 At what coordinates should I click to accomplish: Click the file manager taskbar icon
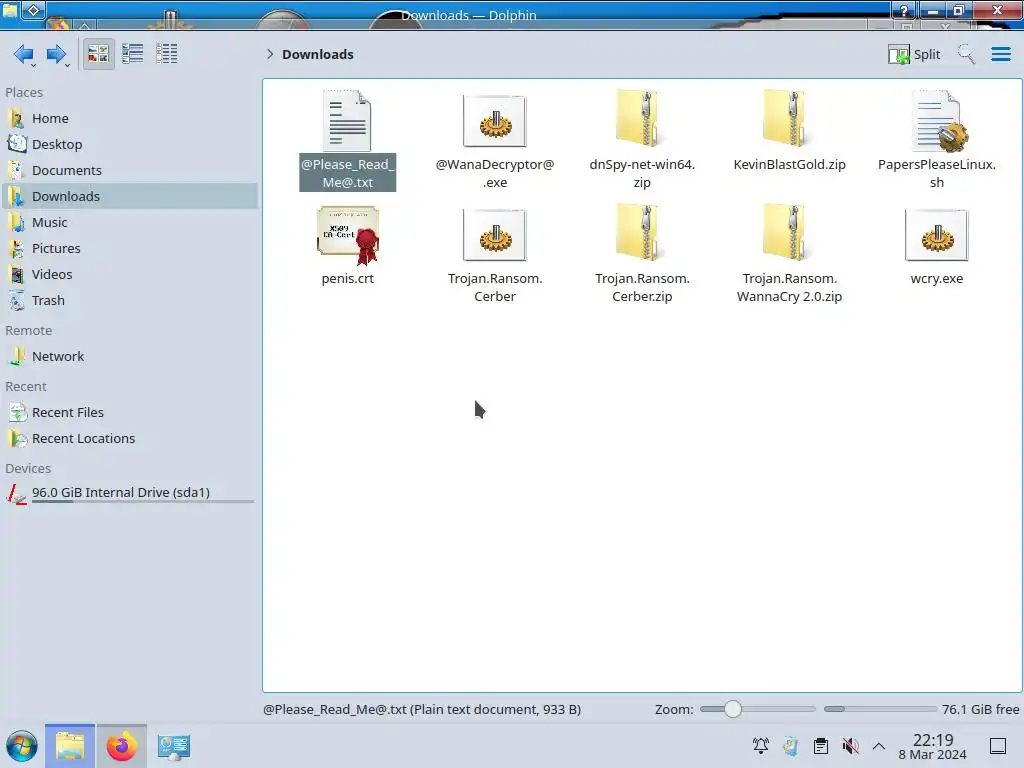[x=70, y=746]
